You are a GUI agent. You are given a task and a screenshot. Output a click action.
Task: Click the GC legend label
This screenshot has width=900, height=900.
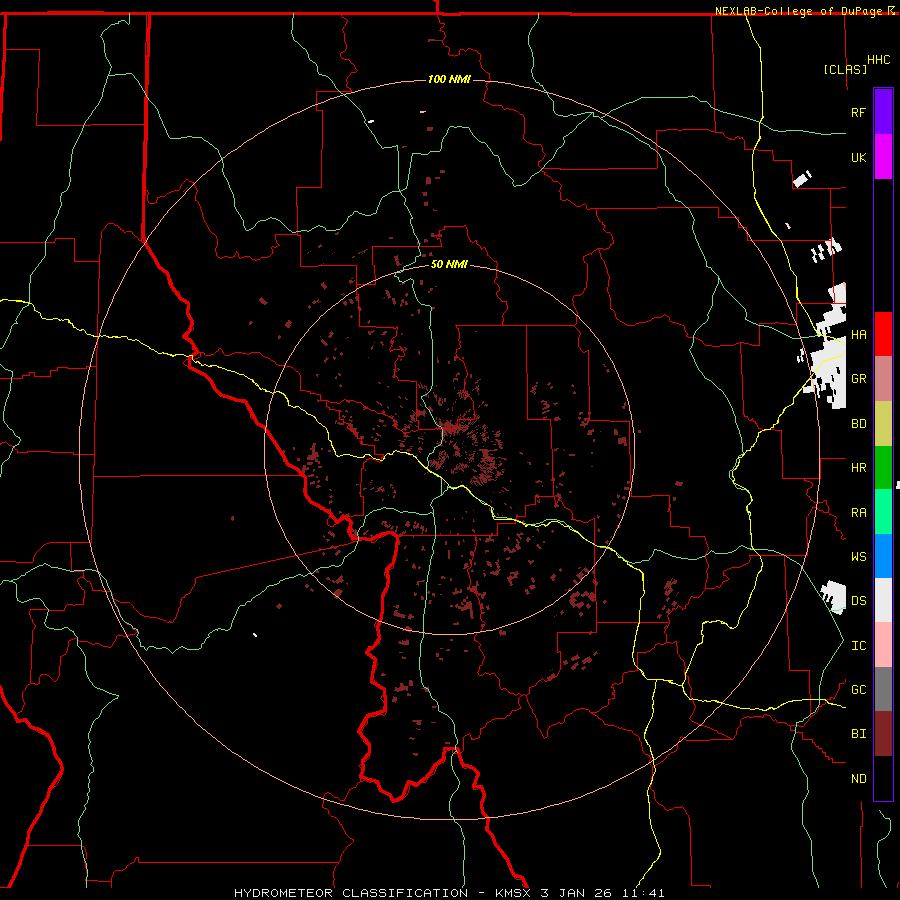point(858,689)
